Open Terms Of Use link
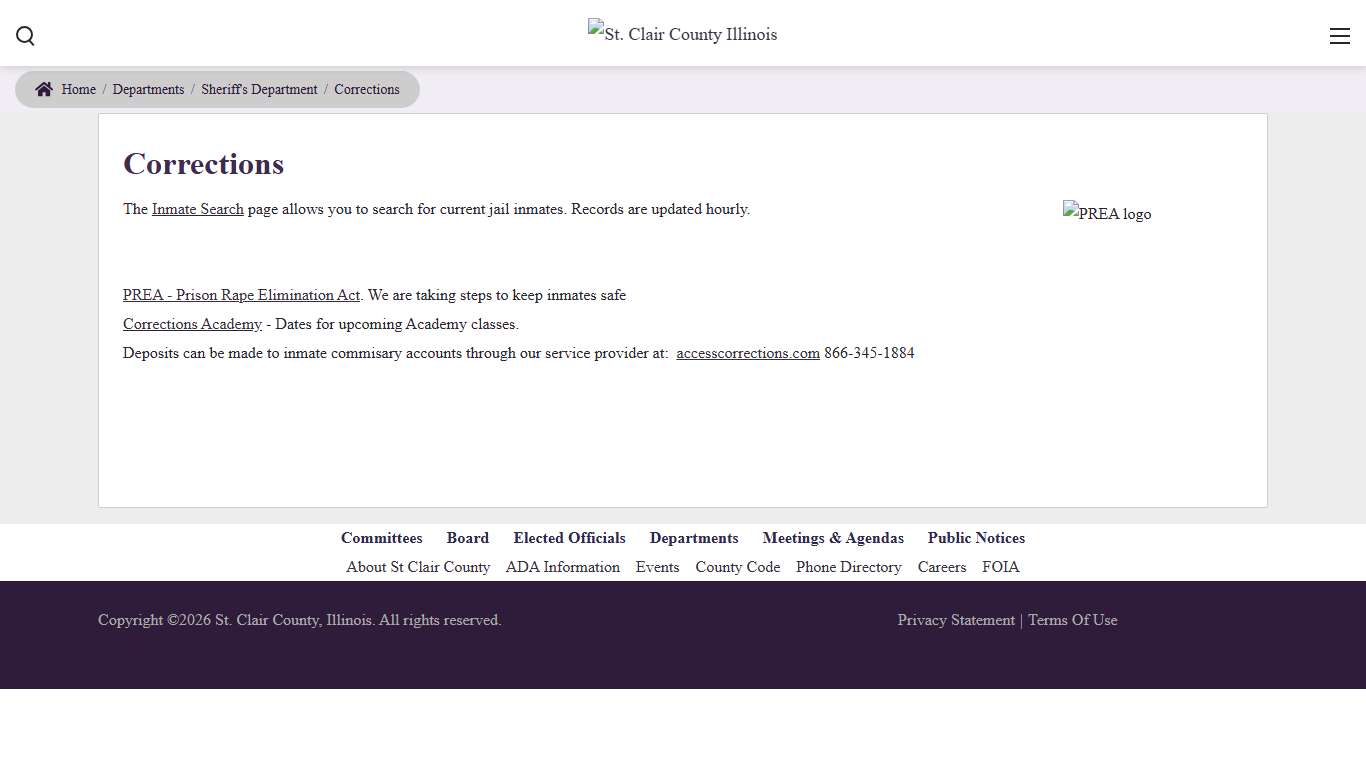Viewport: 1366px width, 768px height. click(x=1072, y=620)
